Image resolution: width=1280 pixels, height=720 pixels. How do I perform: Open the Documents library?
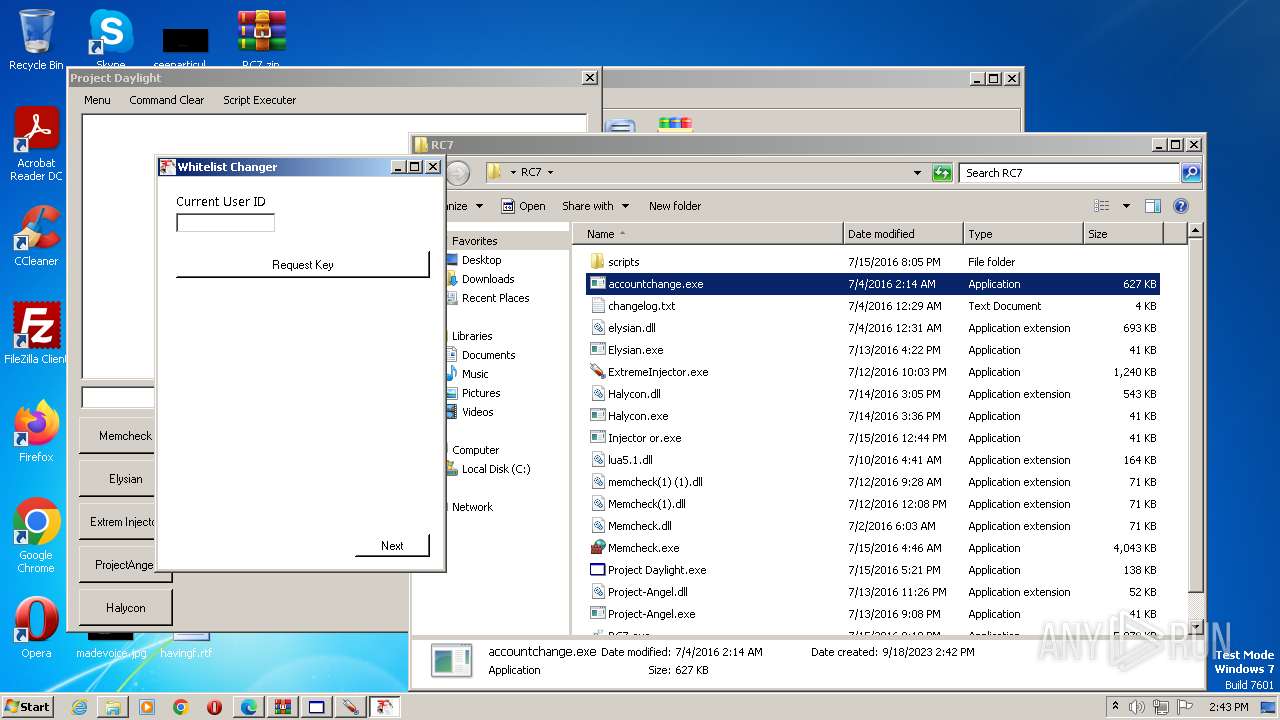click(x=488, y=355)
